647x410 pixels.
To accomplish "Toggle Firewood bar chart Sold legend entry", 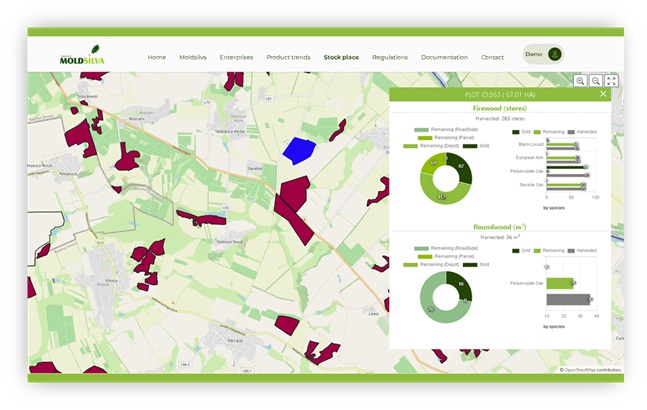I will pos(521,132).
